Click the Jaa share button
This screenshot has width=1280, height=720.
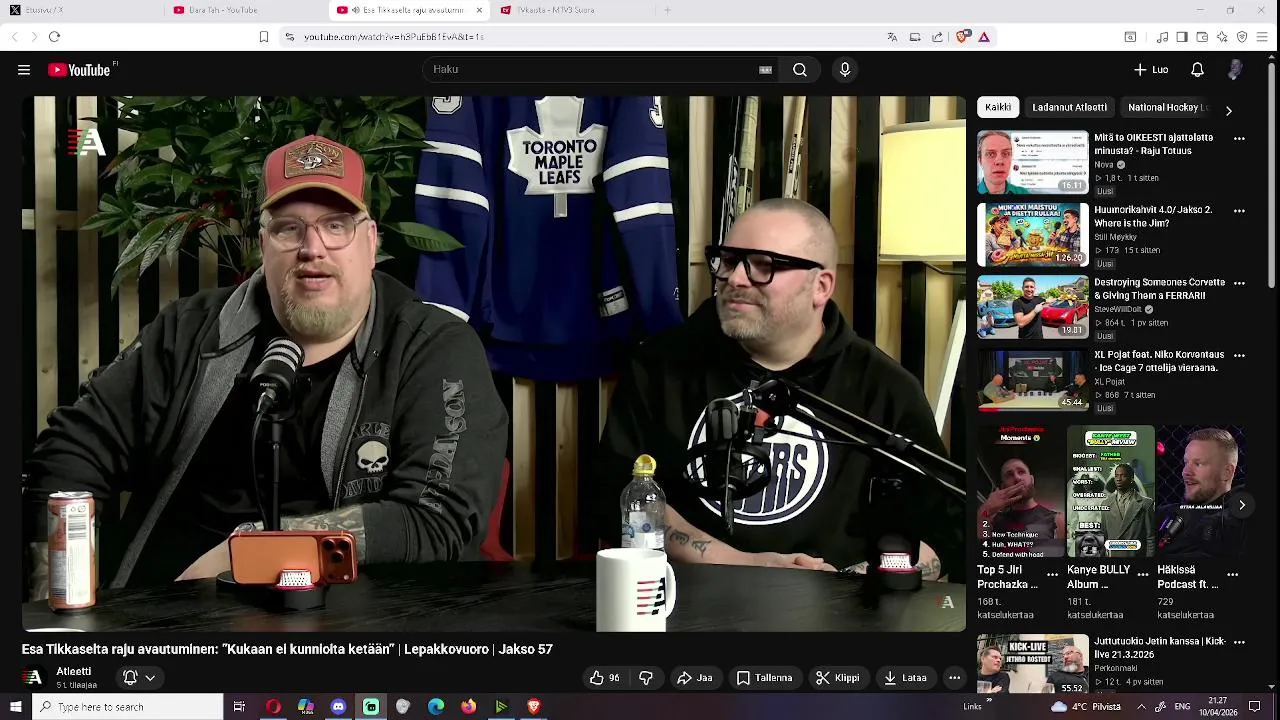pos(695,678)
